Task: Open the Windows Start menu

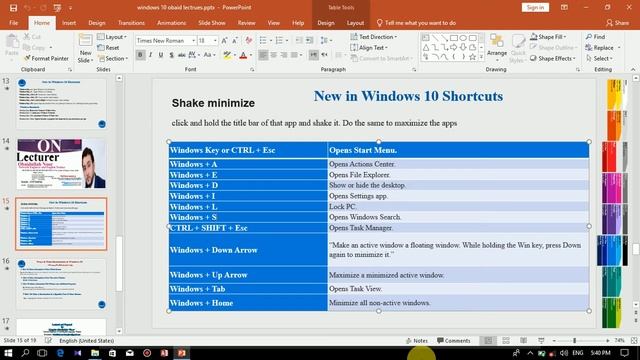Action: coord(8,353)
